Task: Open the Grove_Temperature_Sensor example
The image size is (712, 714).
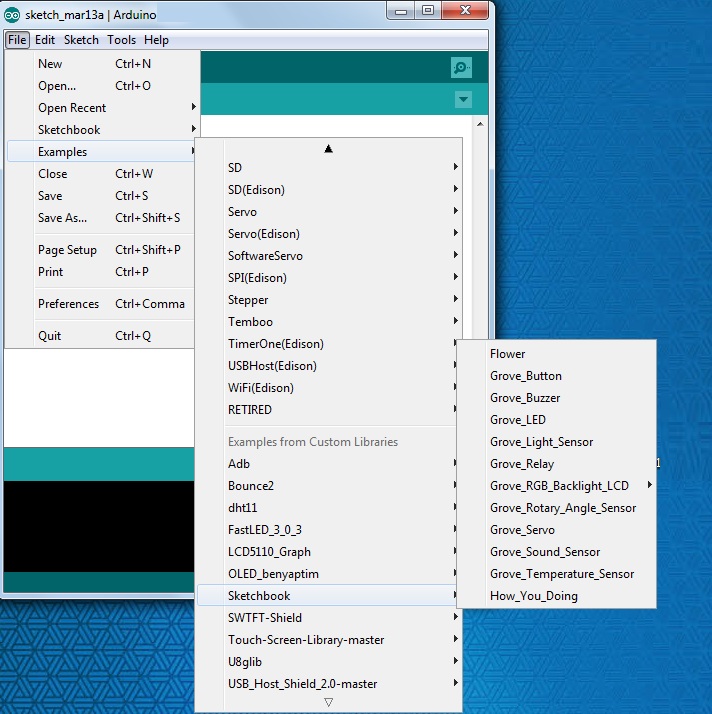Action: point(557,574)
